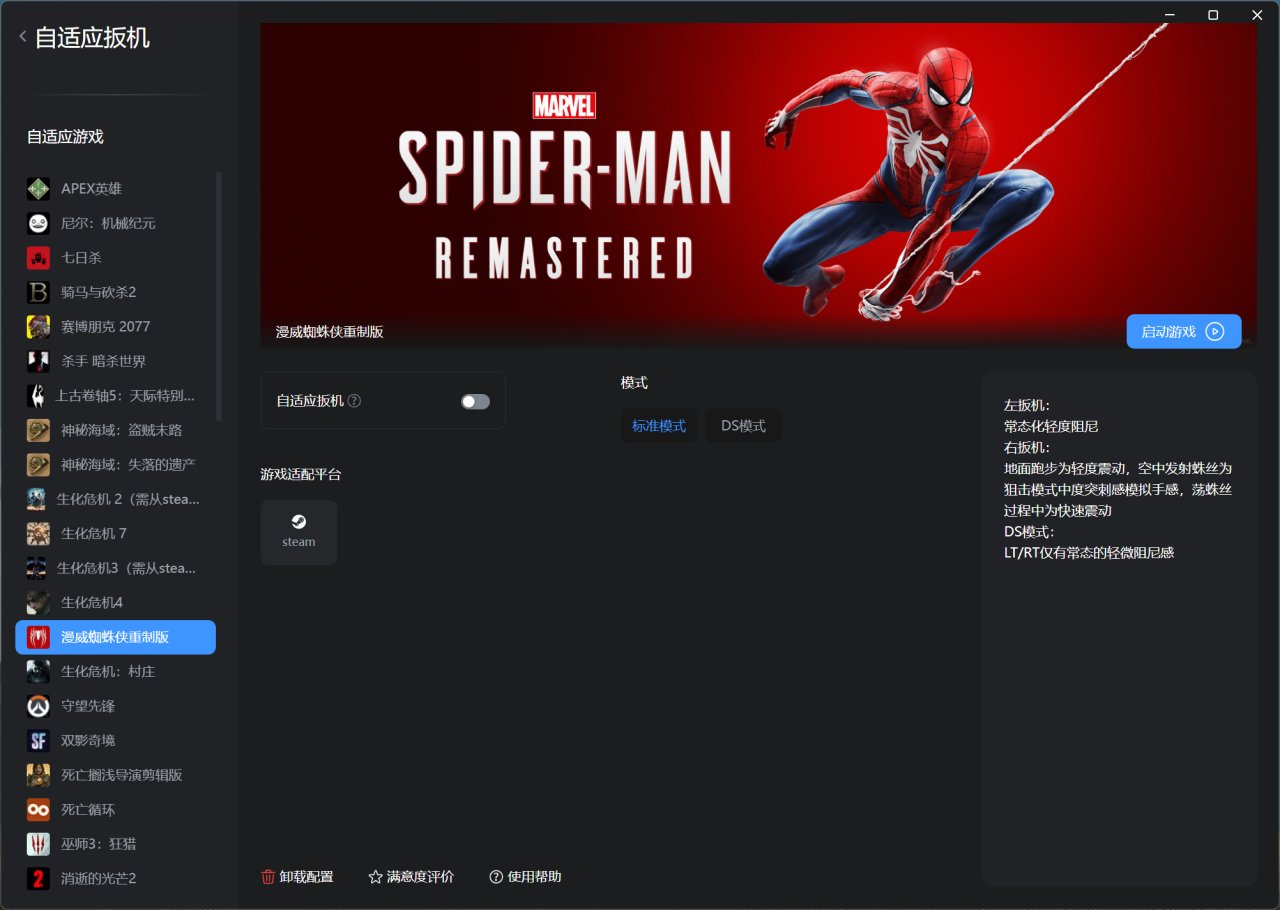Viewport: 1280px width, 910px height.
Task: Choose the 七日杀 red game icon
Action: click(38, 257)
